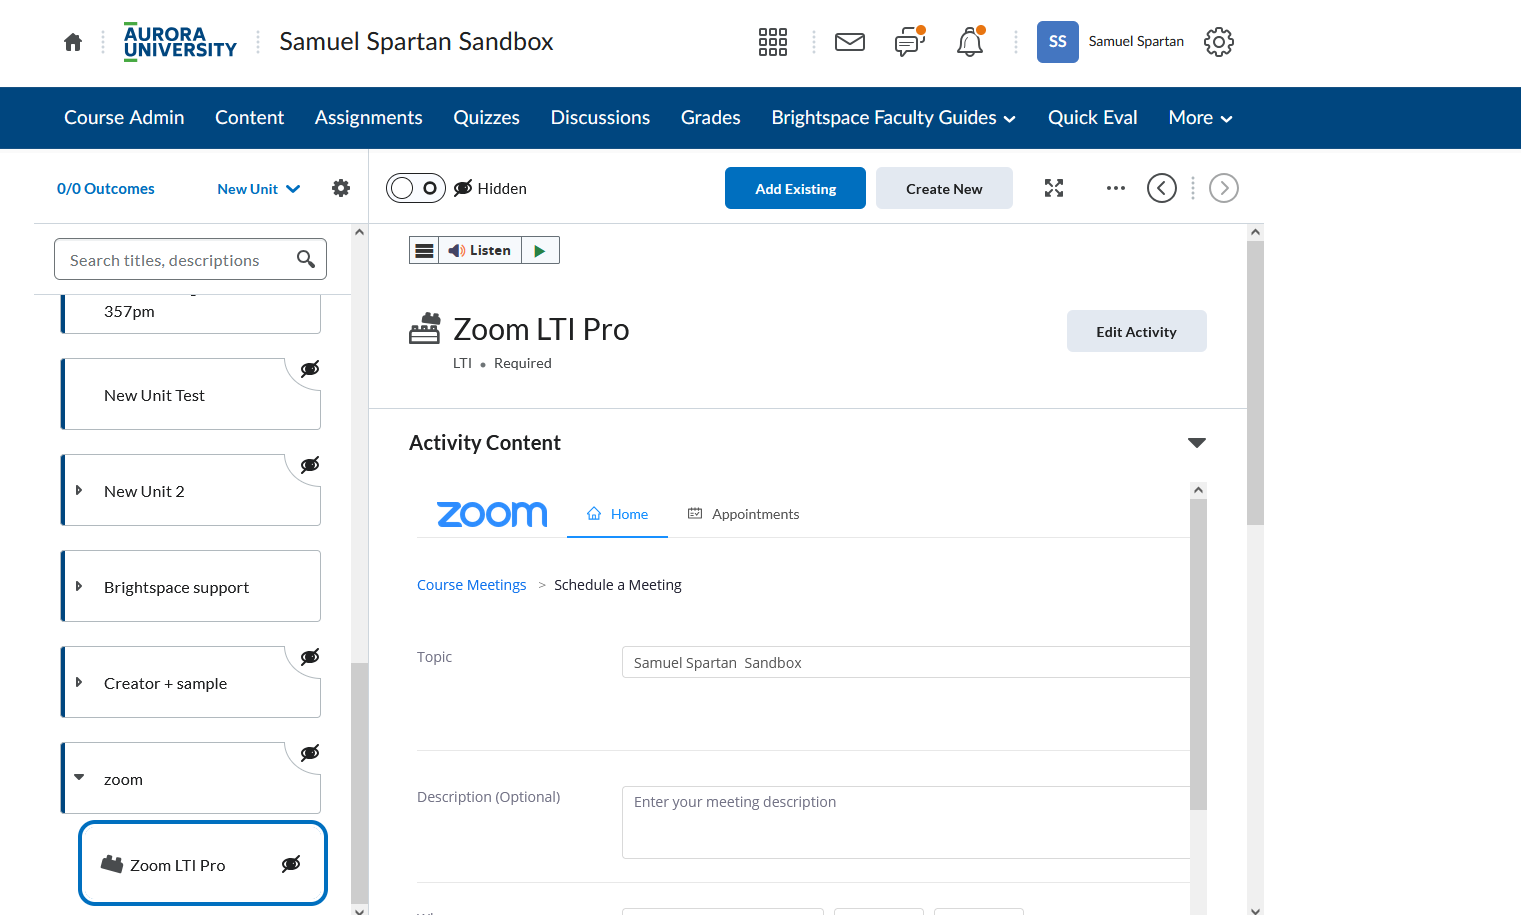The height and width of the screenshot is (915, 1521).
Task: Click the sidebar scrollbar up arrow
Action: coord(360,232)
